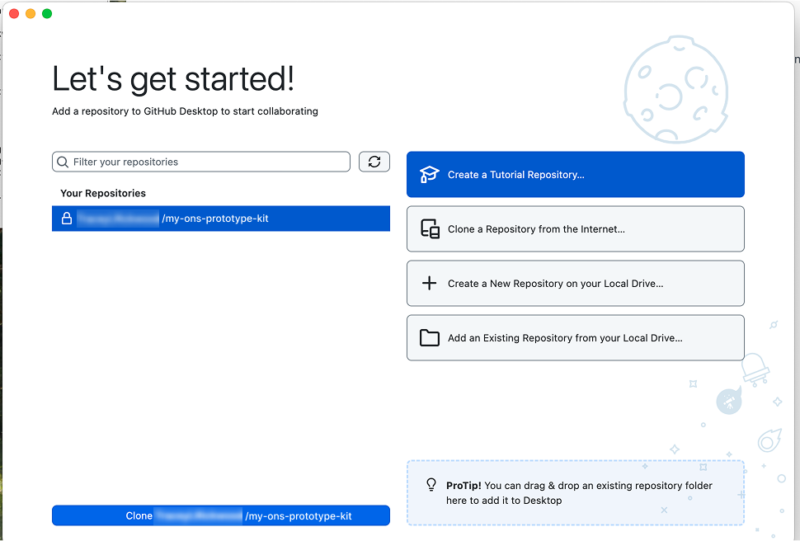Screen dimensions: 800x541
Task: Click the yellow minimize window button
Action: tap(31, 14)
